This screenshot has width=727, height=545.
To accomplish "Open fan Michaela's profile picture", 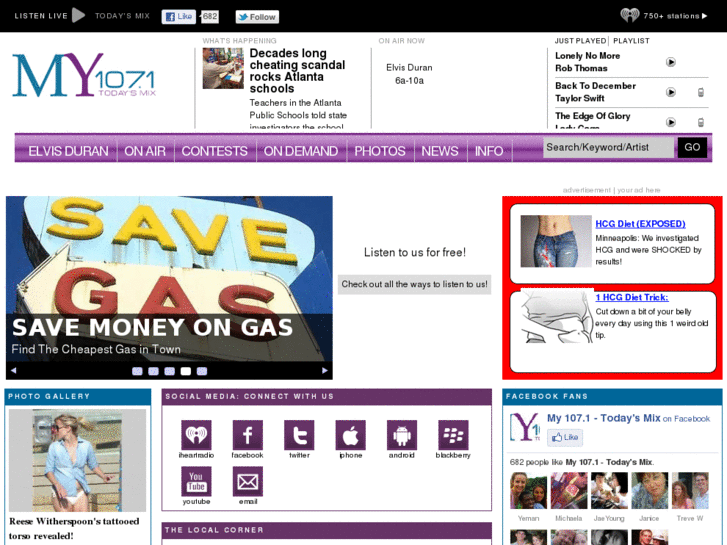I will (x=568, y=491).
